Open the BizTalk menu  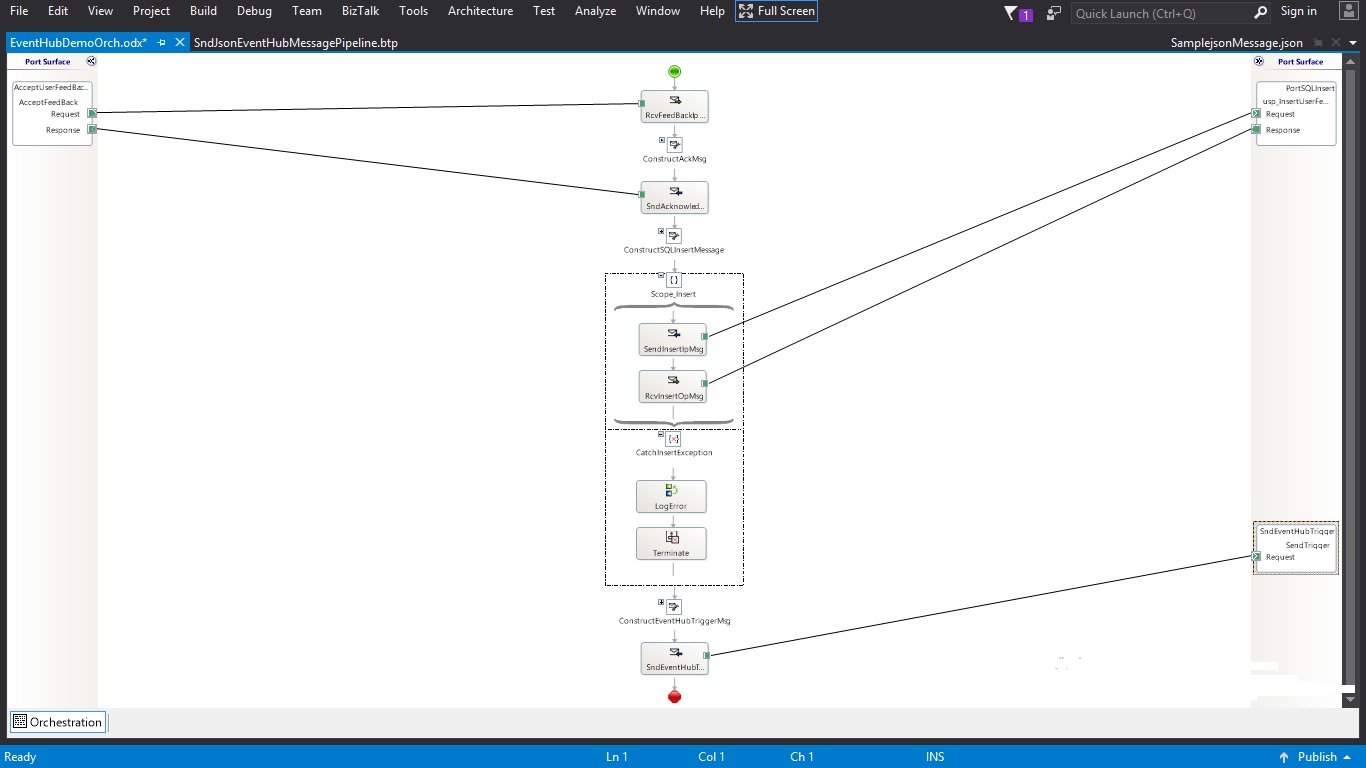(361, 11)
